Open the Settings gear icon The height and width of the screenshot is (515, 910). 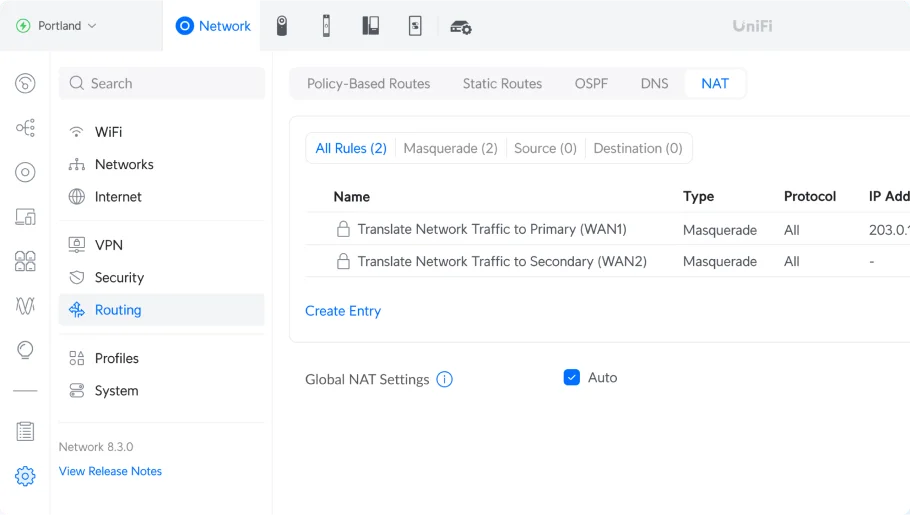(25, 476)
